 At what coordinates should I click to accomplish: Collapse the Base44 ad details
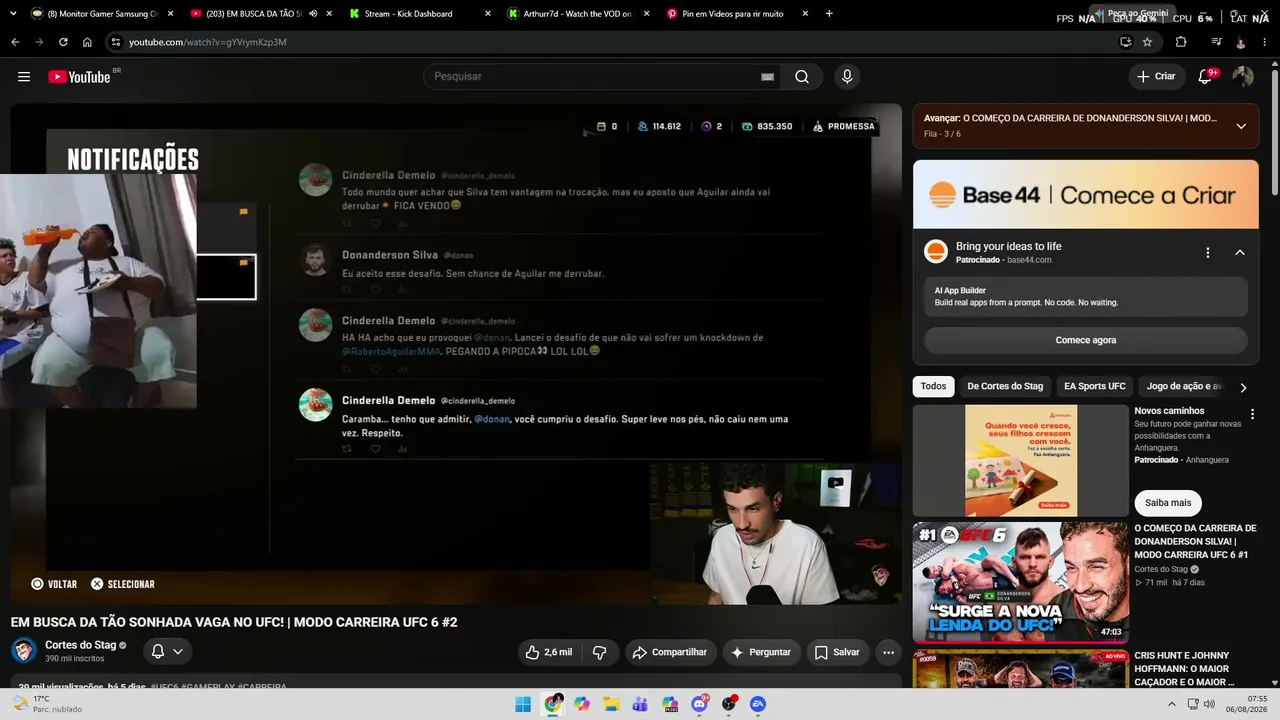coord(1240,253)
